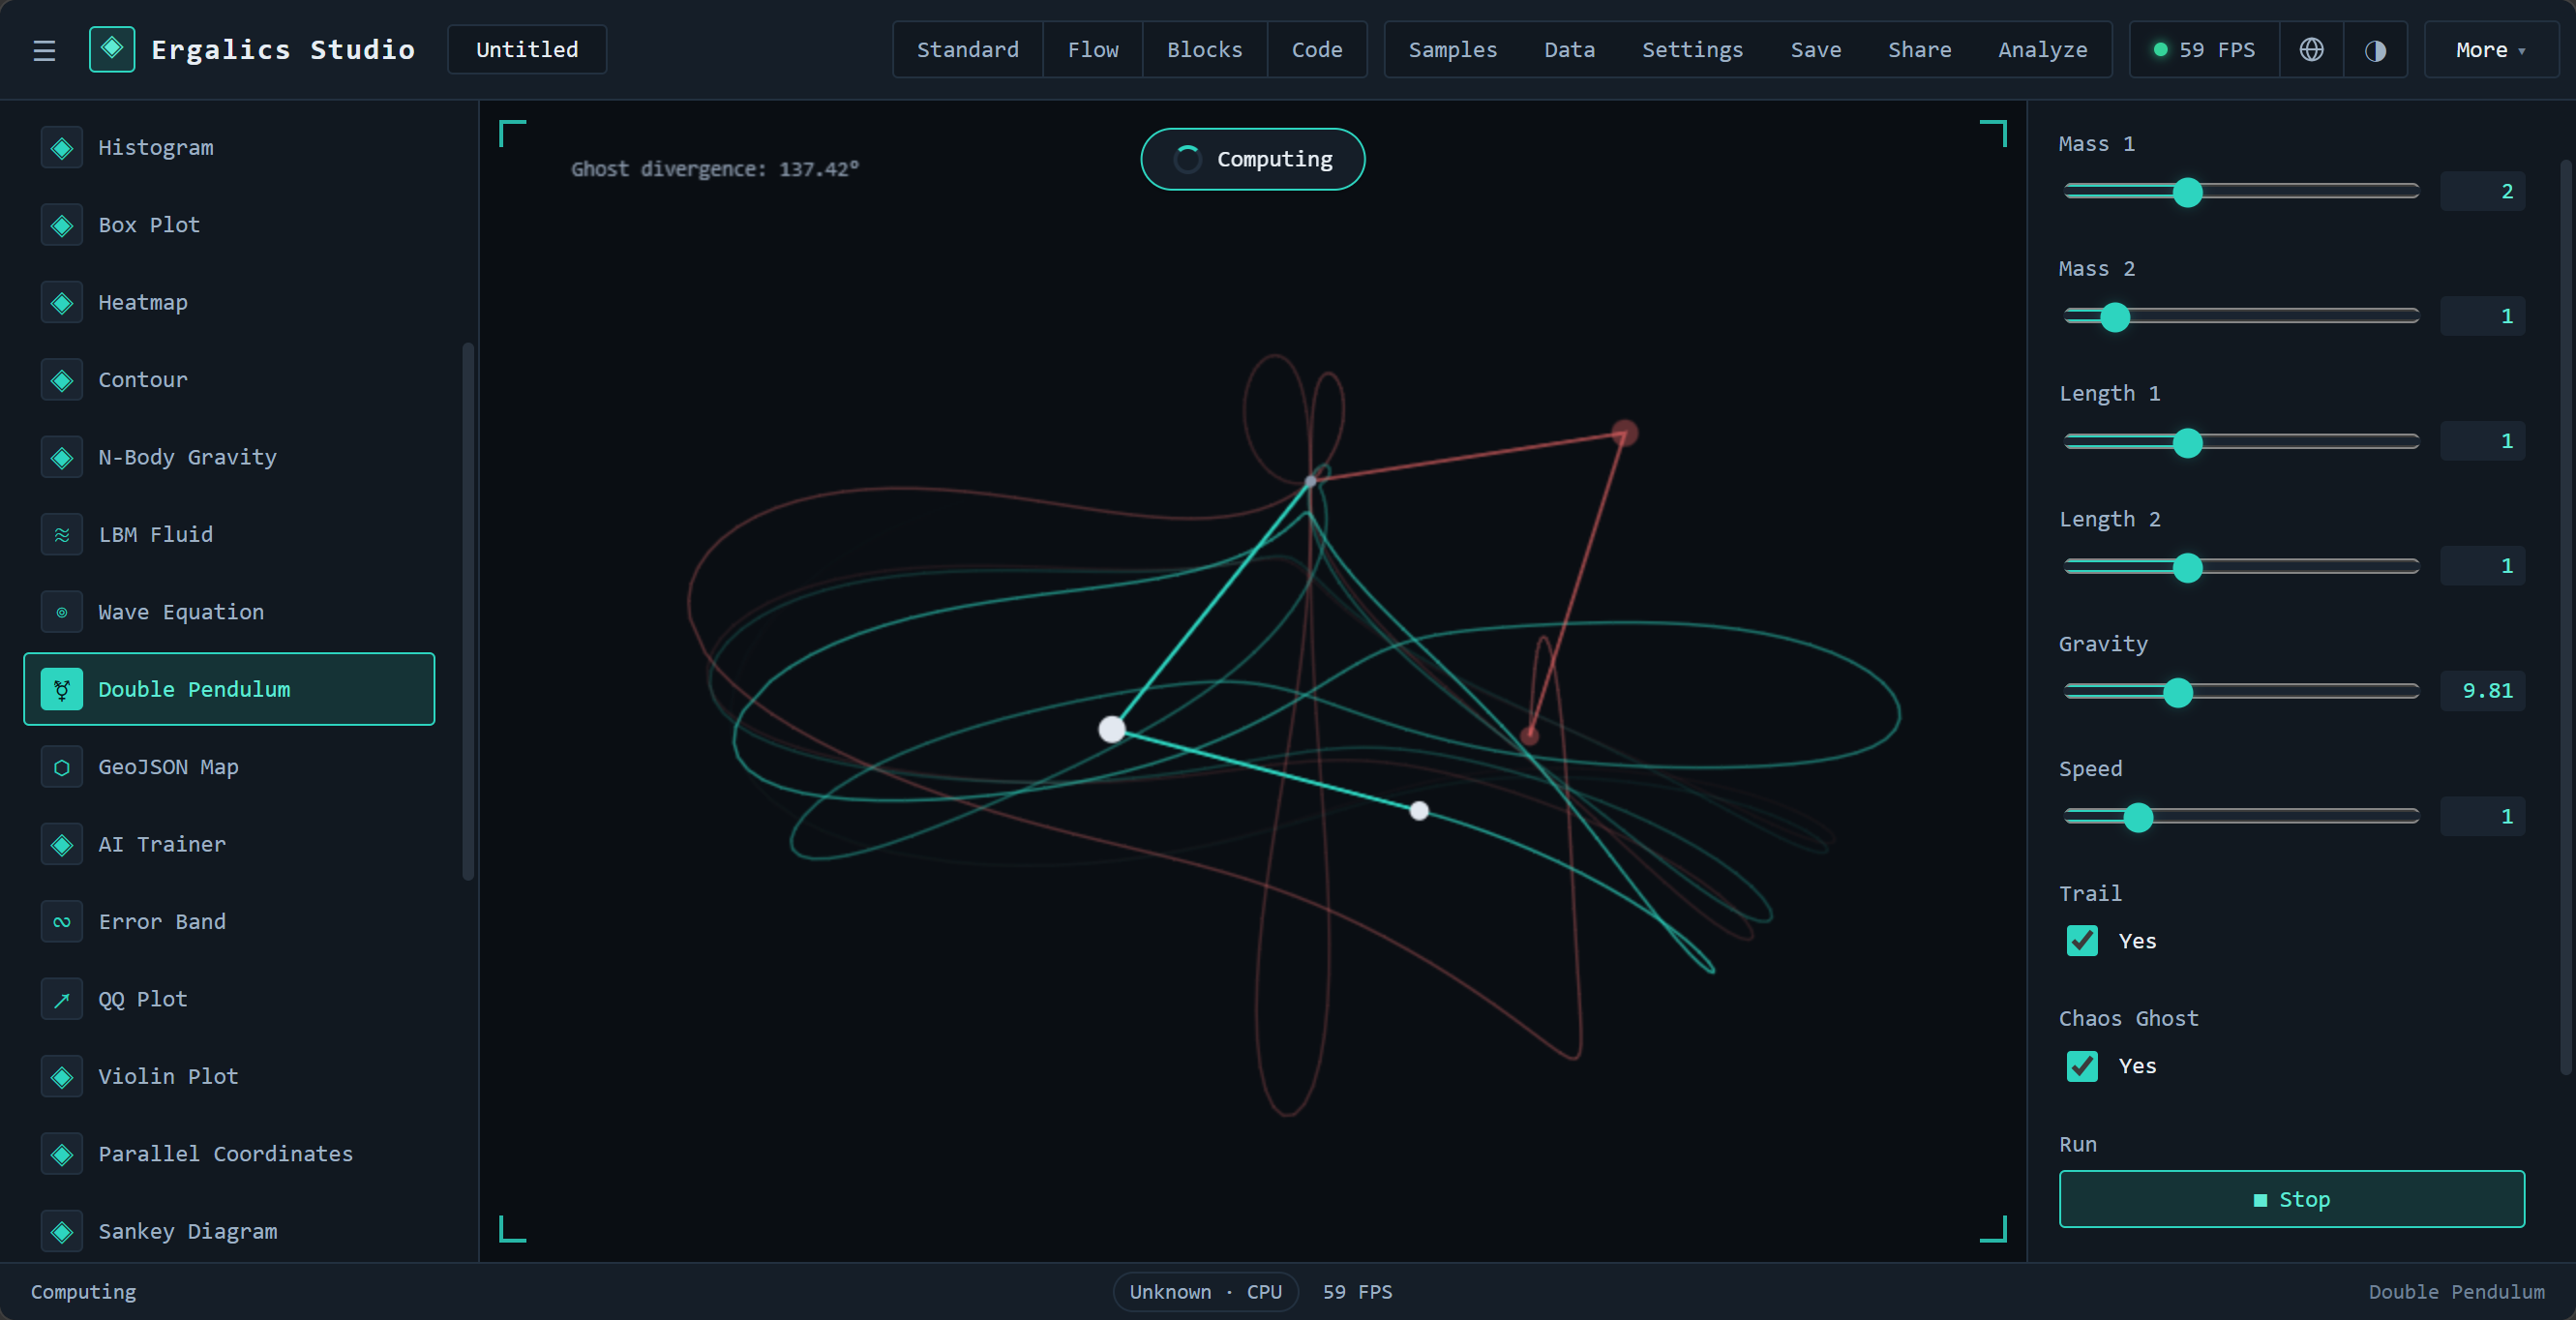Screen dimensions: 2576x1320
Task: Switch to Blocks mode tab
Action: tap(1204, 50)
